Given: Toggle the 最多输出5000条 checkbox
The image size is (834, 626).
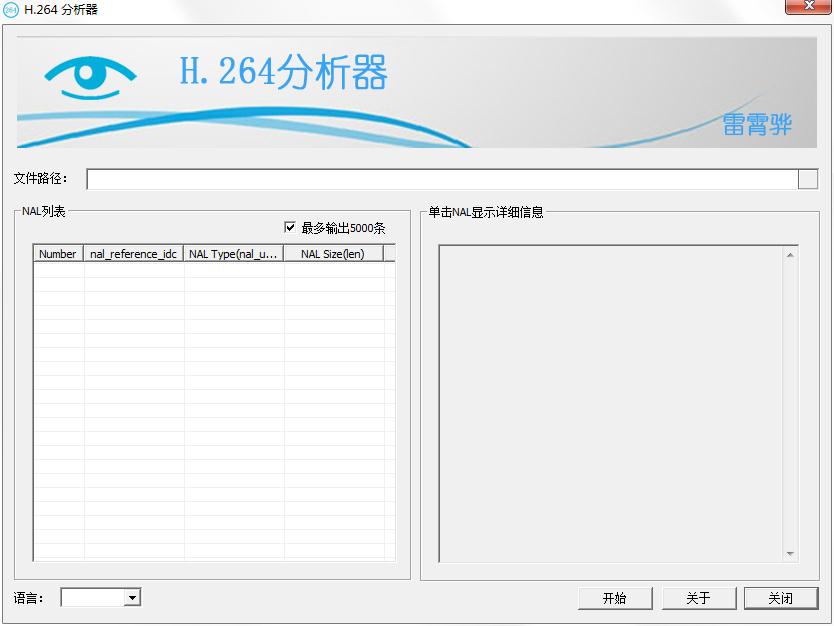Looking at the screenshot, I should [288, 227].
